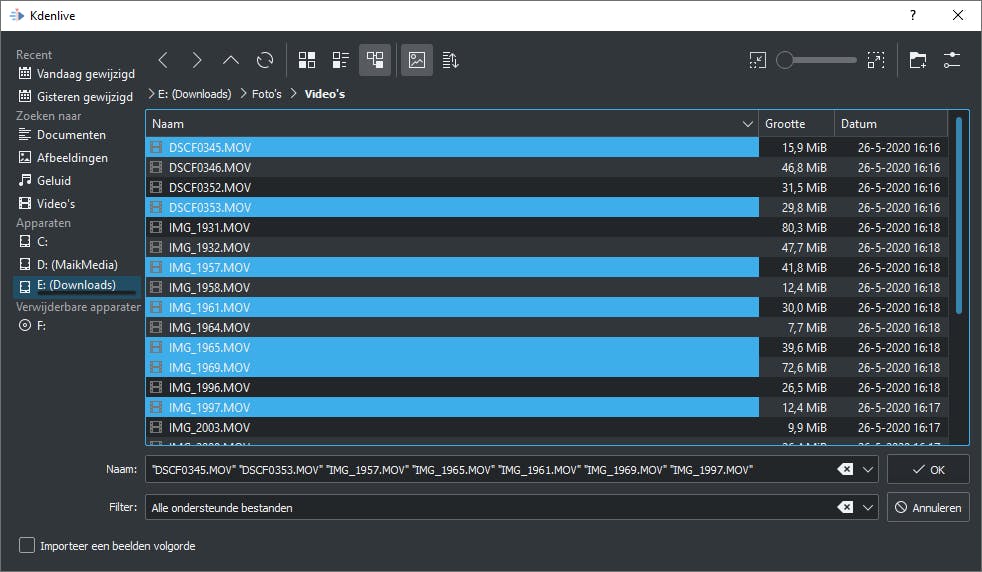The height and width of the screenshot is (572, 982).
Task: Open the Filter file type dropdown
Action: click(x=868, y=507)
